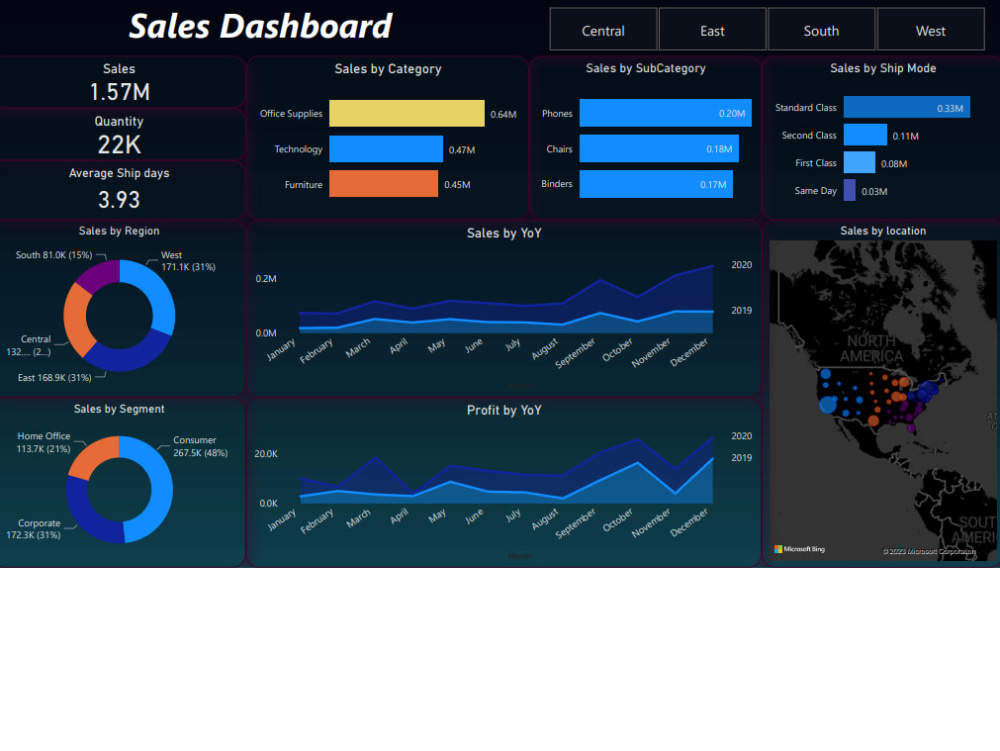1000x751 pixels.
Task: Click the Furniture bar in Sales by Category
Action: tap(385, 184)
